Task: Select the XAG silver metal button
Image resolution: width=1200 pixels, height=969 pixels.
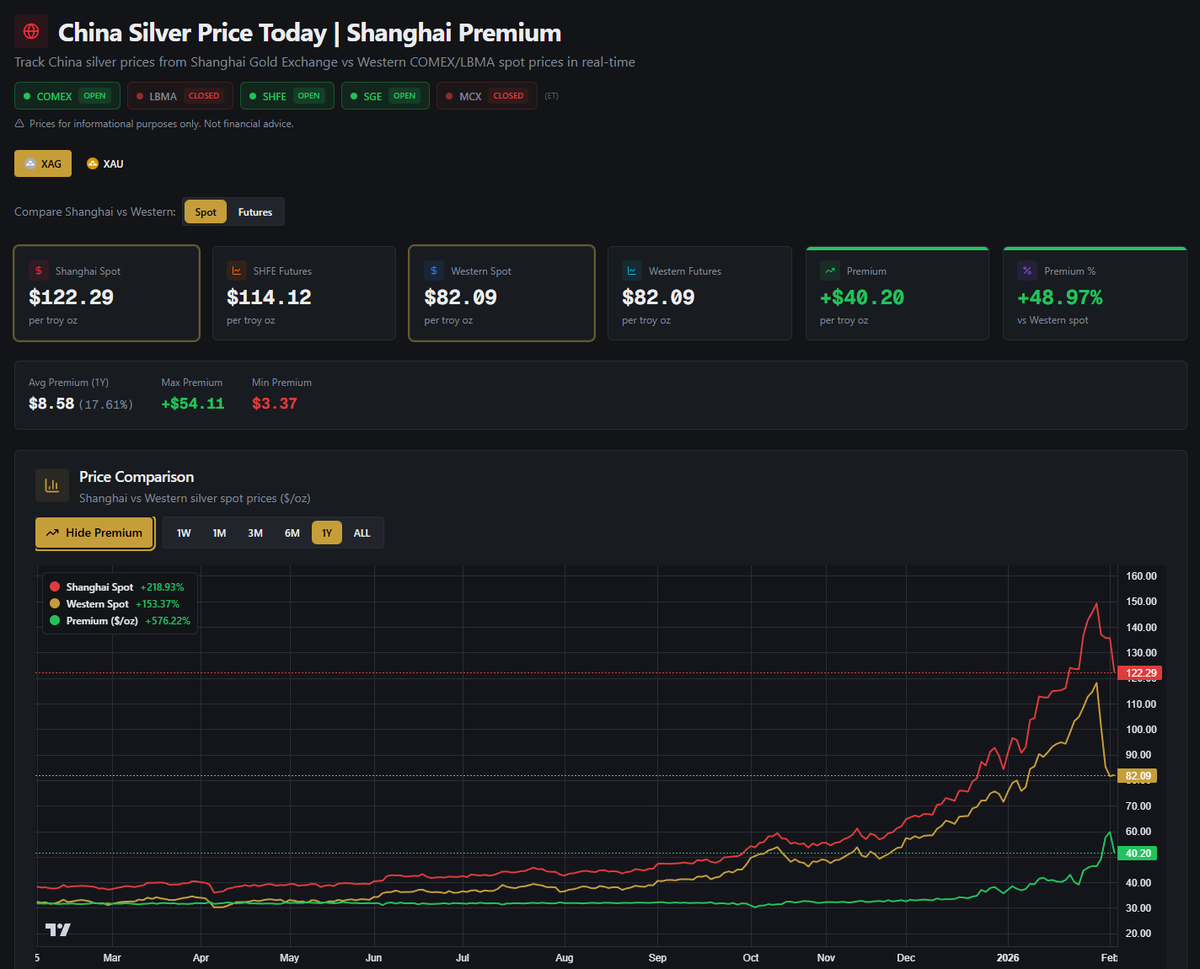Action: pyautogui.click(x=43, y=163)
